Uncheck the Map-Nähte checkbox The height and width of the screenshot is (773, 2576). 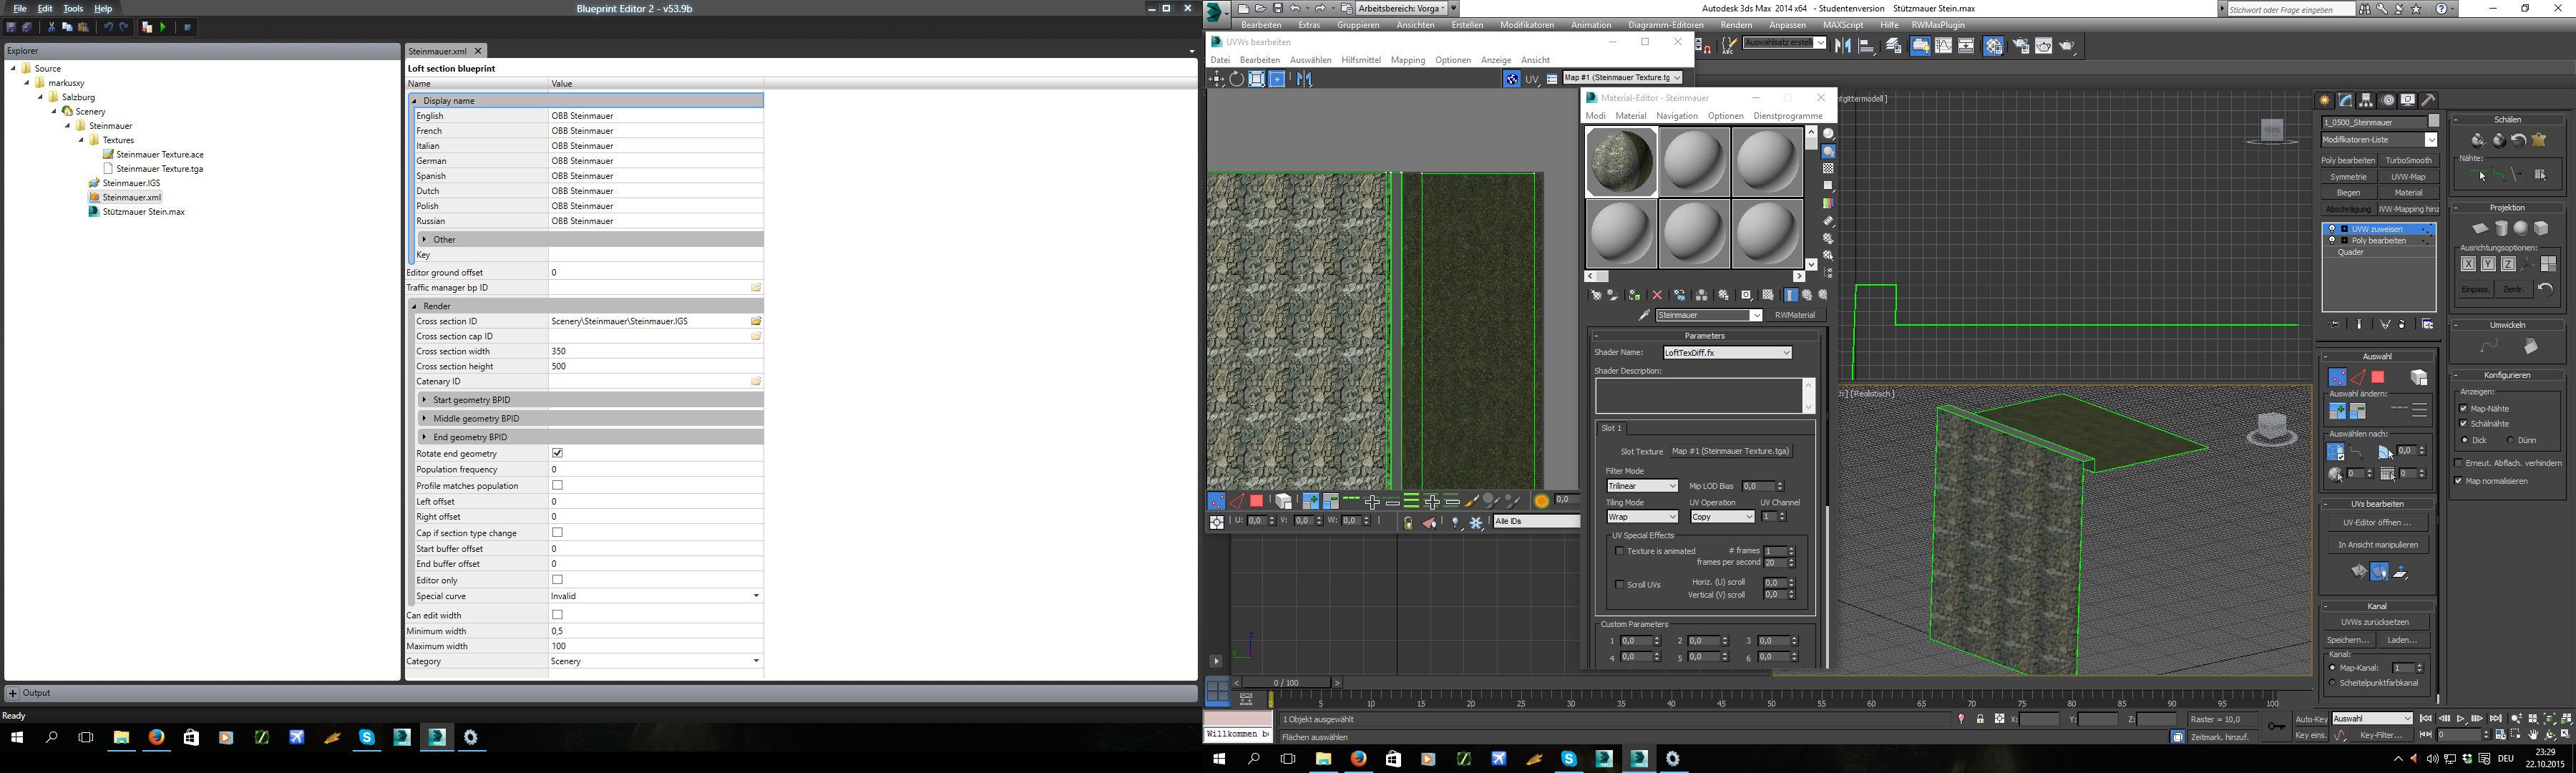coord(2463,408)
